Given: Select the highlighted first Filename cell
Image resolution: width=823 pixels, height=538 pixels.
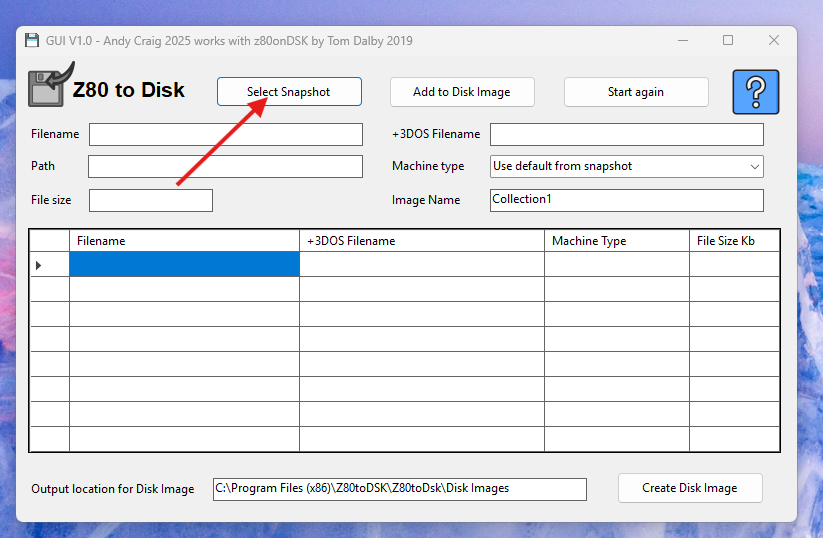Looking at the screenshot, I should (x=184, y=265).
